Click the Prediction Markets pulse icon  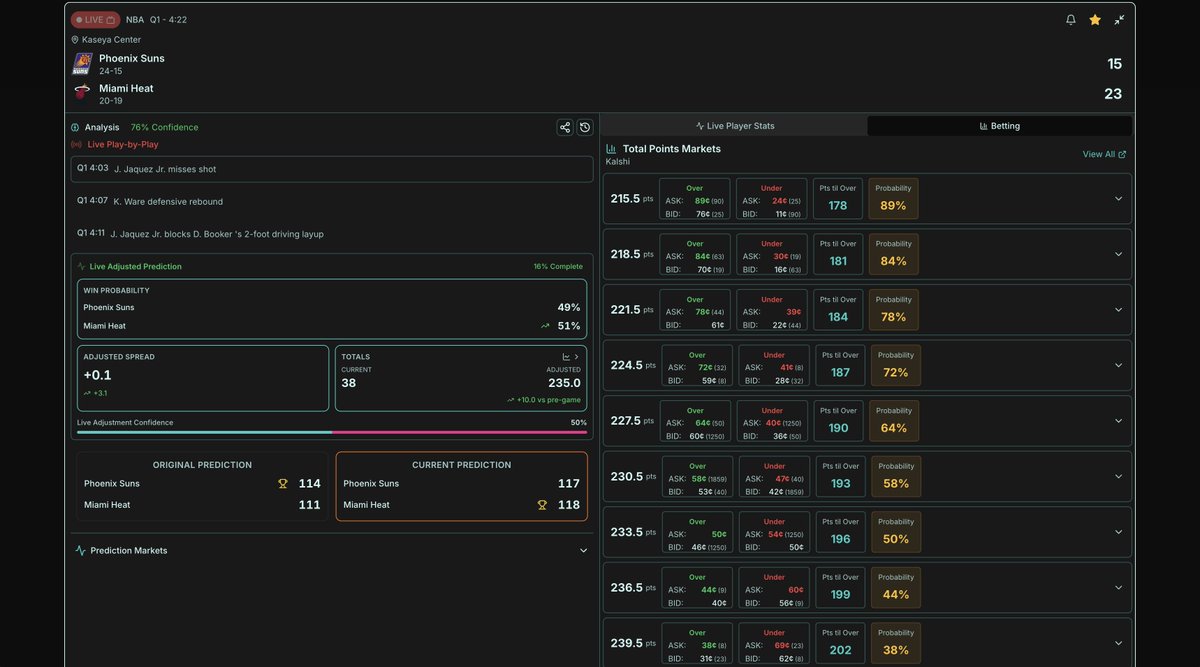[x=81, y=550]
